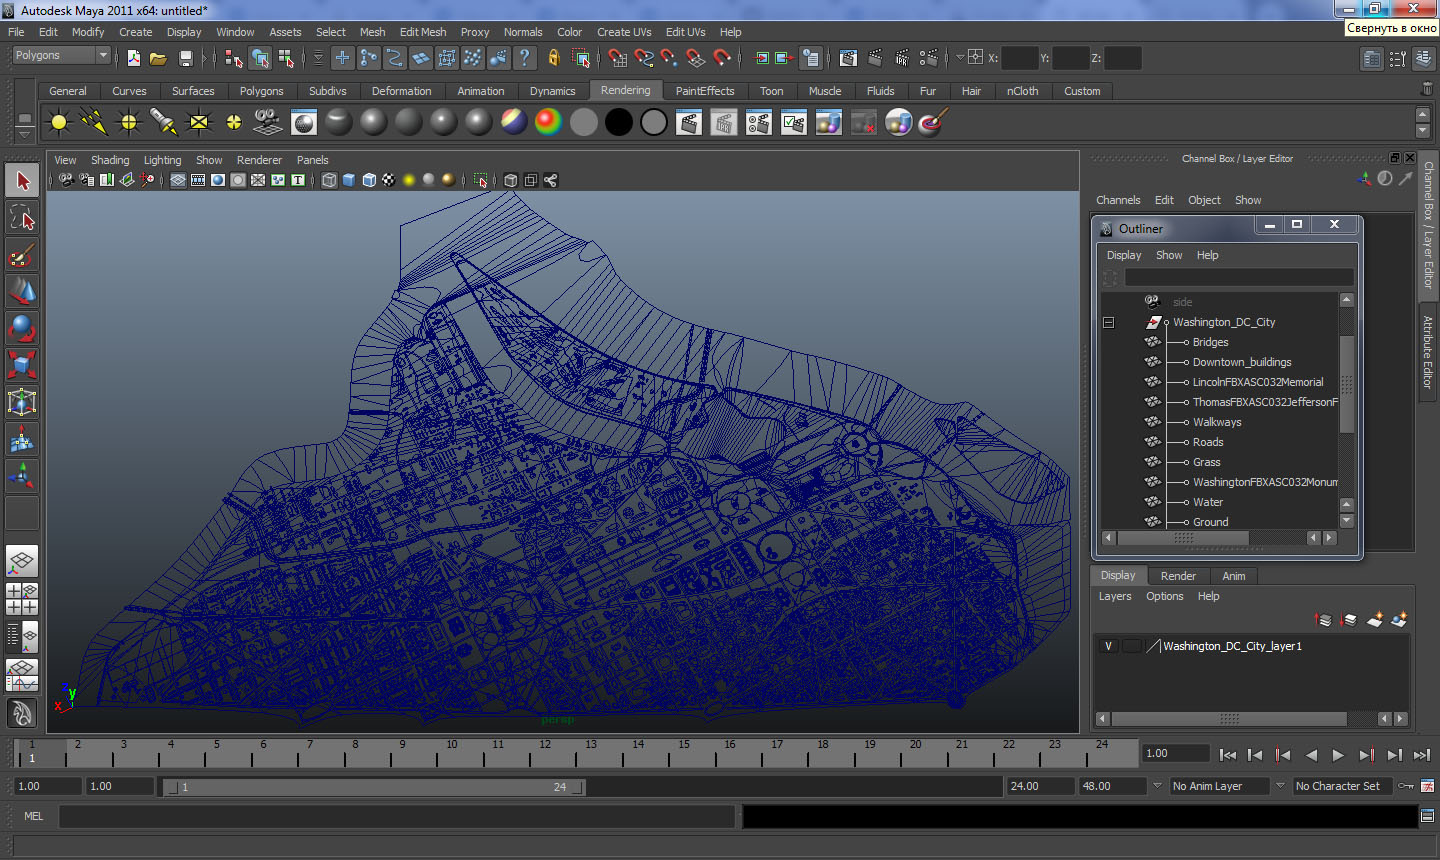Choose the Lasso select tool
Screen dimensions: 1440x860
[x=22, y=218]
